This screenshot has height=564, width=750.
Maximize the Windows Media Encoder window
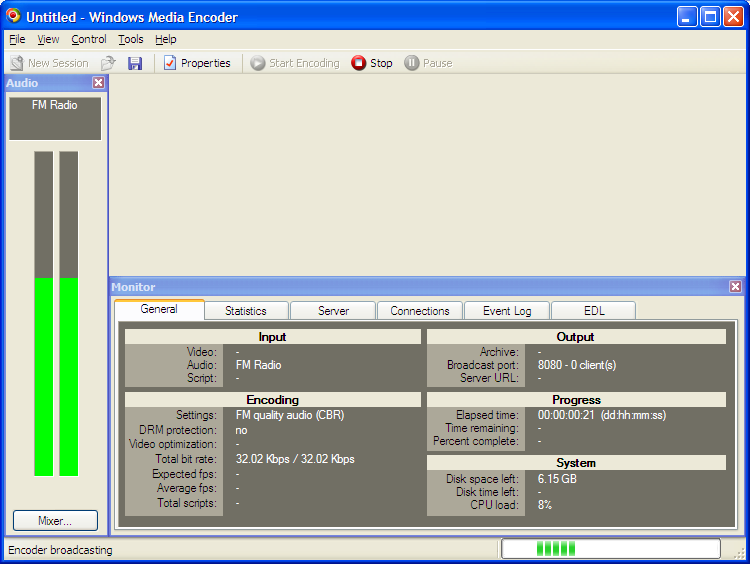[x=710, y=17]
